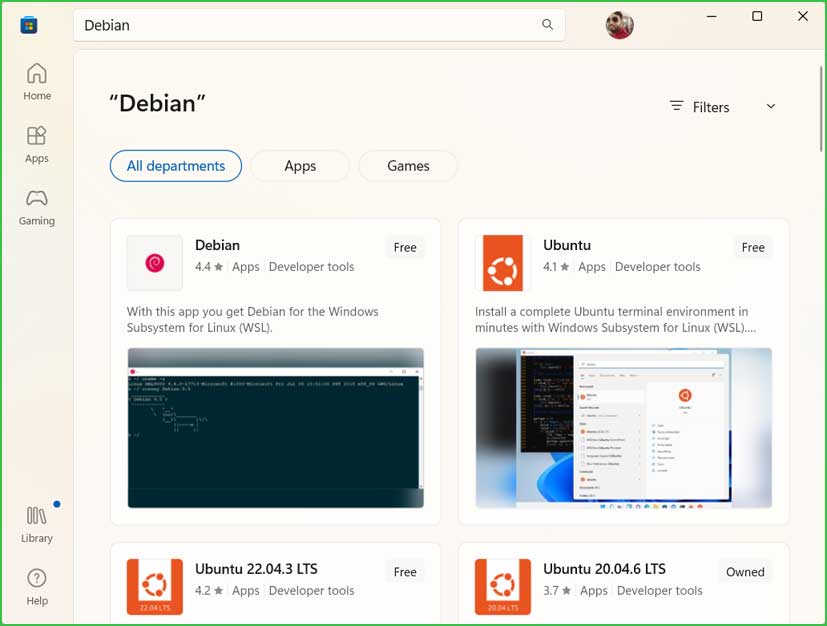Open the Ubuntu 20.04.6 LTS title

(604, 569)
